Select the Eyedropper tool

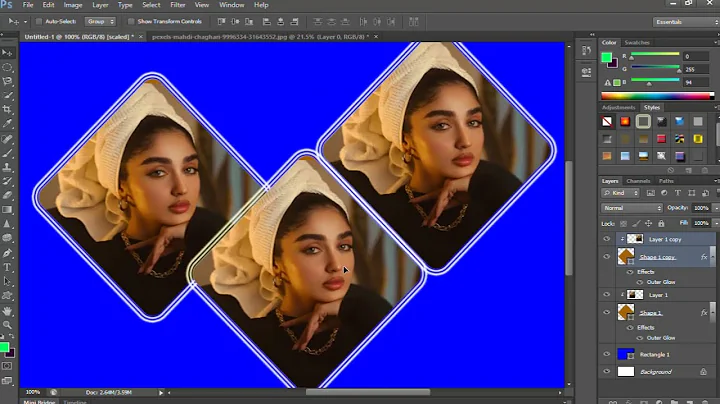pyautogui.click(x=7, y=123)
